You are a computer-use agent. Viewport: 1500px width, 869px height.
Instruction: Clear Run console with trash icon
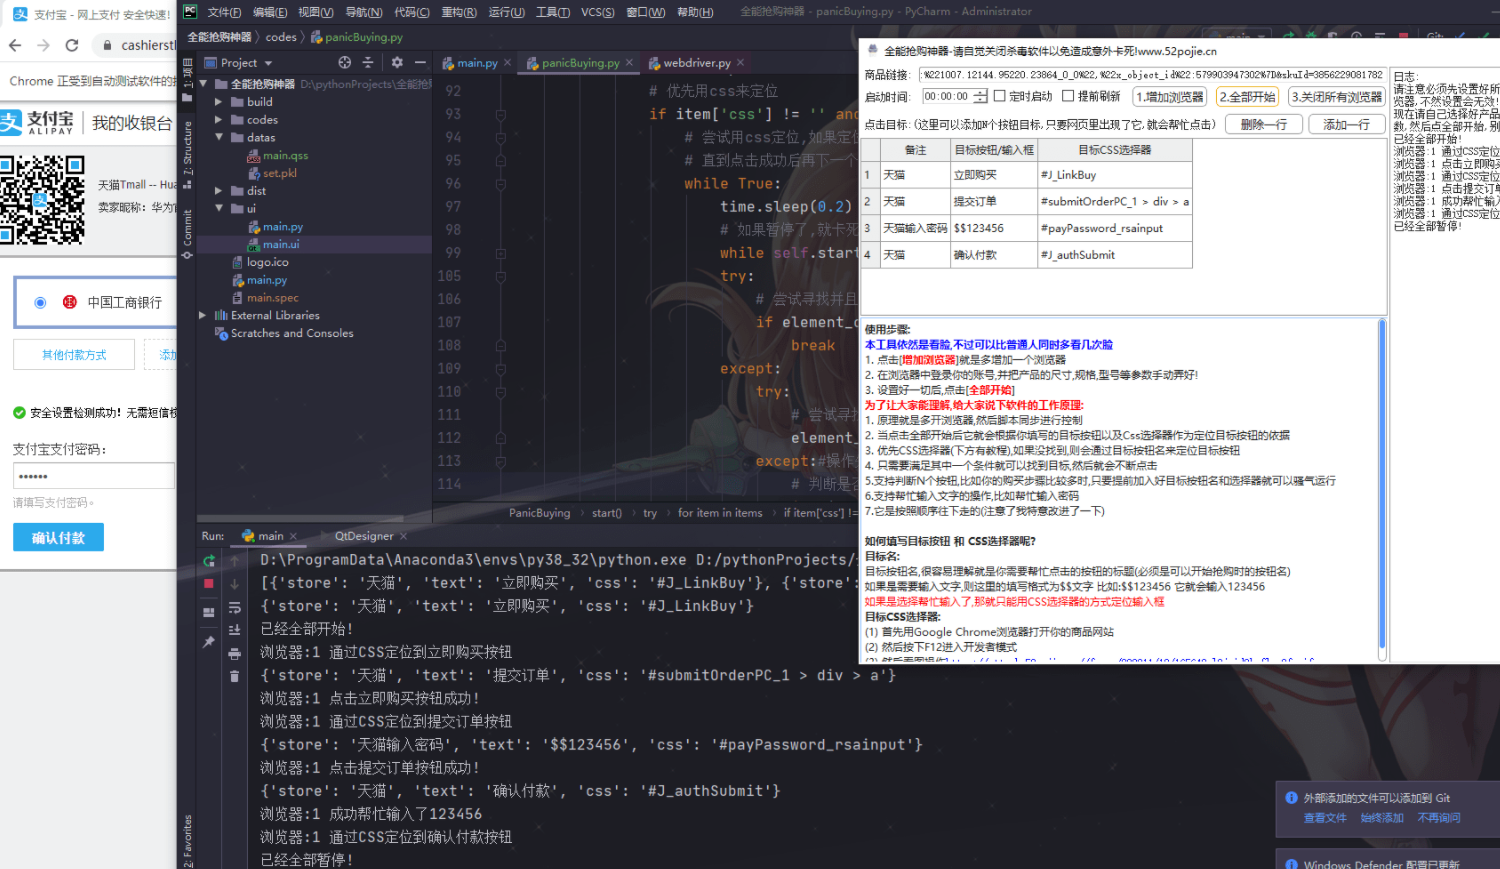click(x=234, y=677)
